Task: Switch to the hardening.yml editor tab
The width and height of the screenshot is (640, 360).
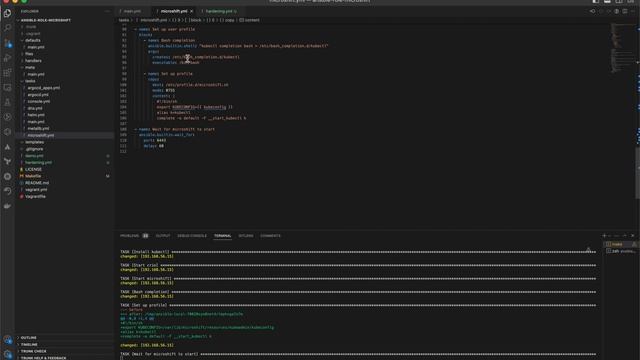Action: [221, 11]
